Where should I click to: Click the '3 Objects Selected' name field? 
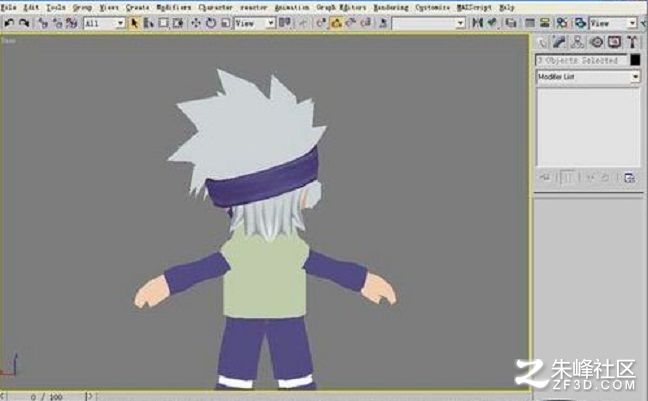pyautogui.click(x=582, y=60)
